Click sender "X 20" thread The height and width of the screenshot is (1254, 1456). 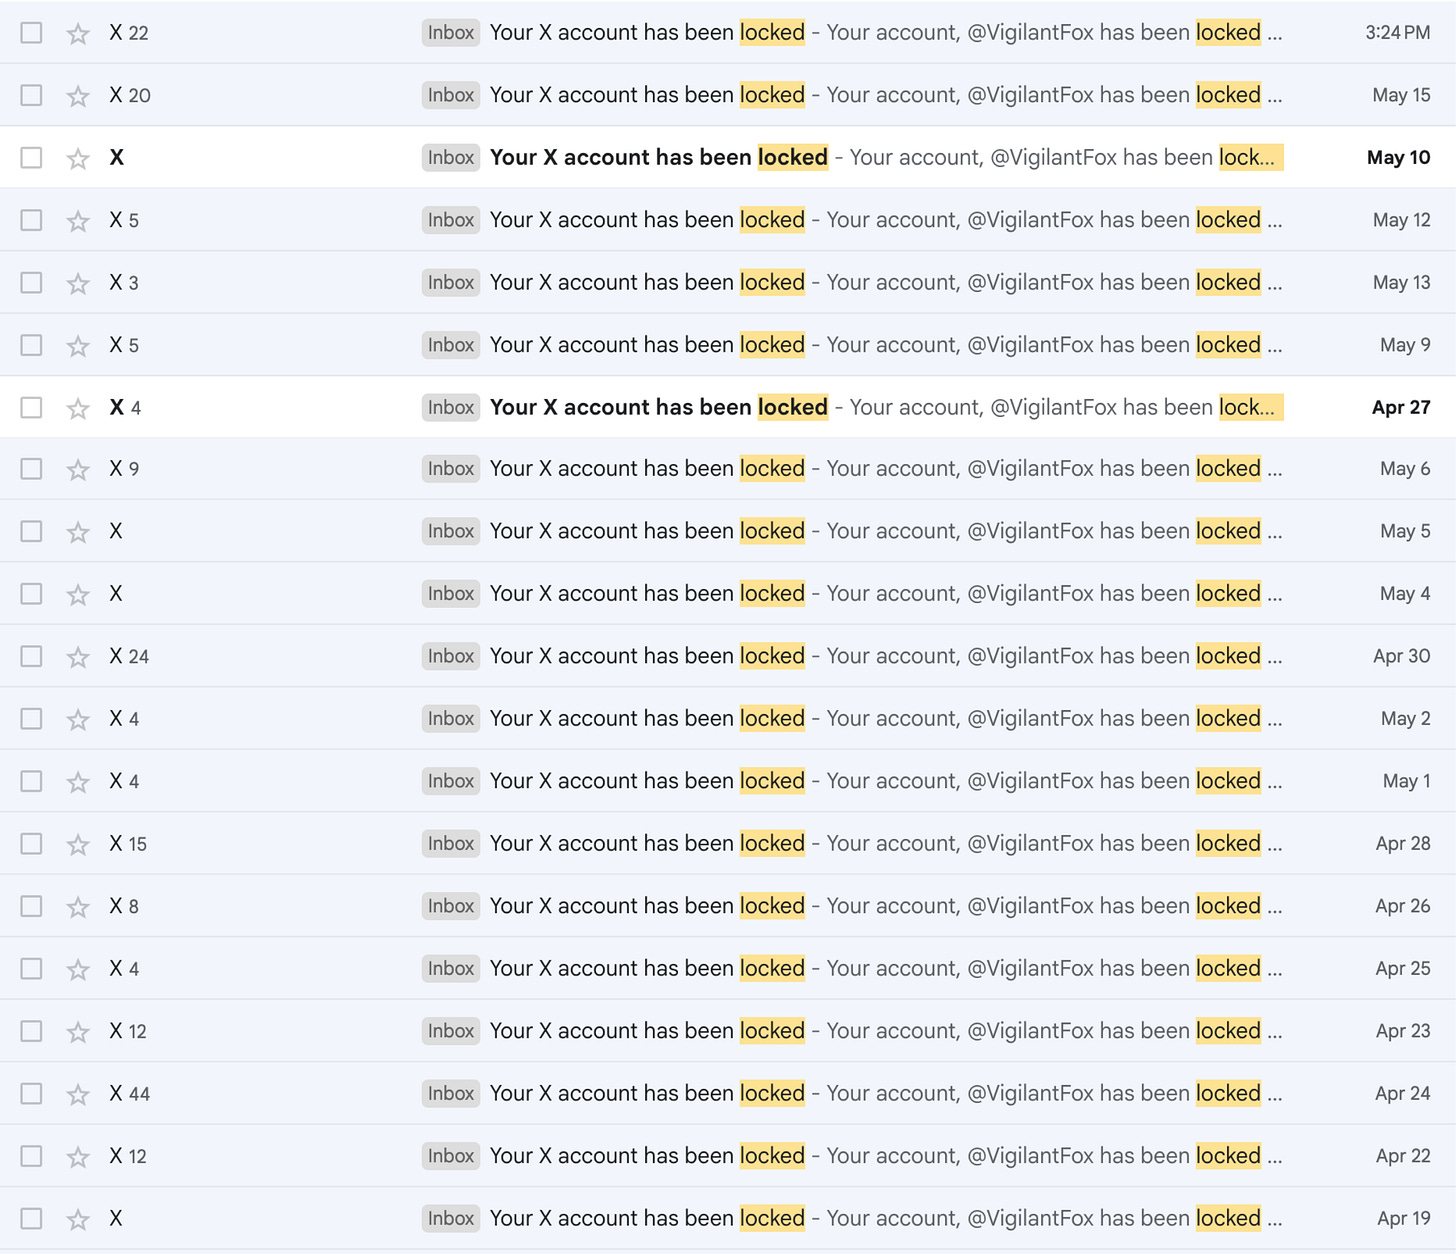pyautogui.click(x=130, y=95)
